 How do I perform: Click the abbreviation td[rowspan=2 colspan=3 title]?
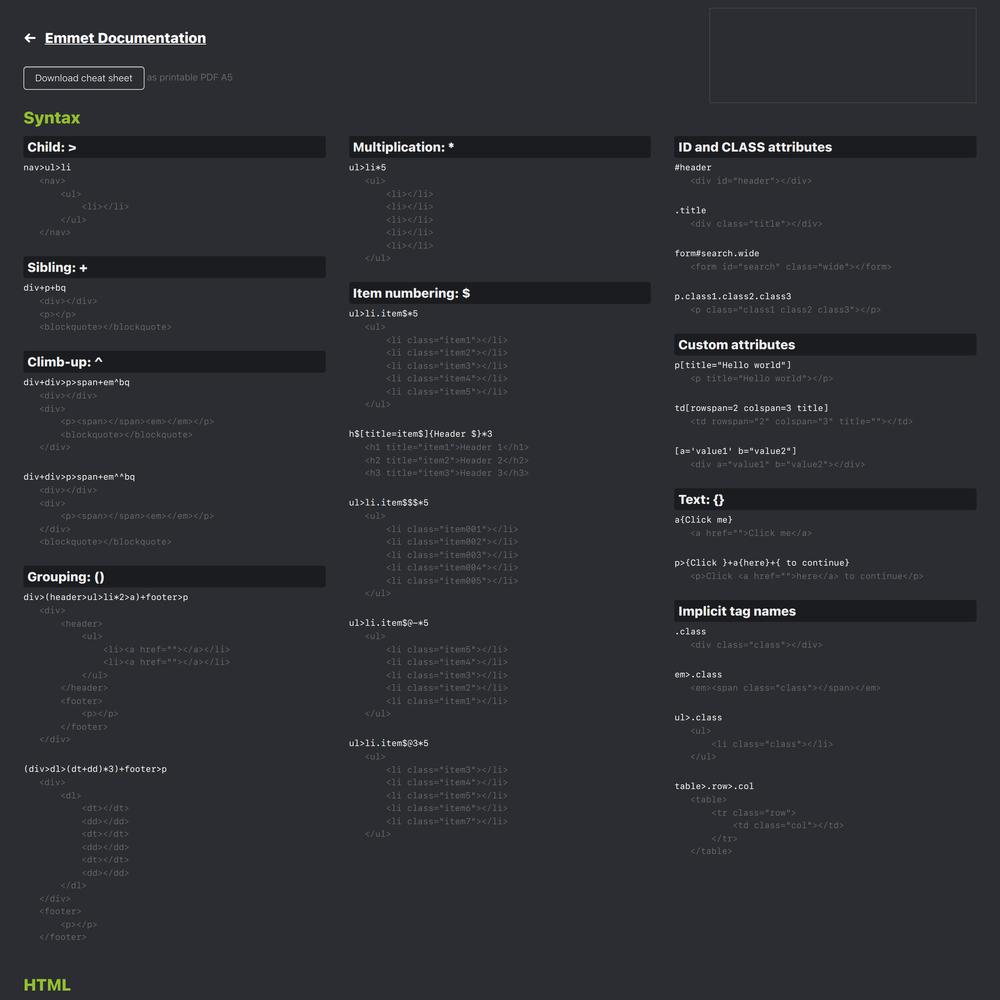pos(751,408)
